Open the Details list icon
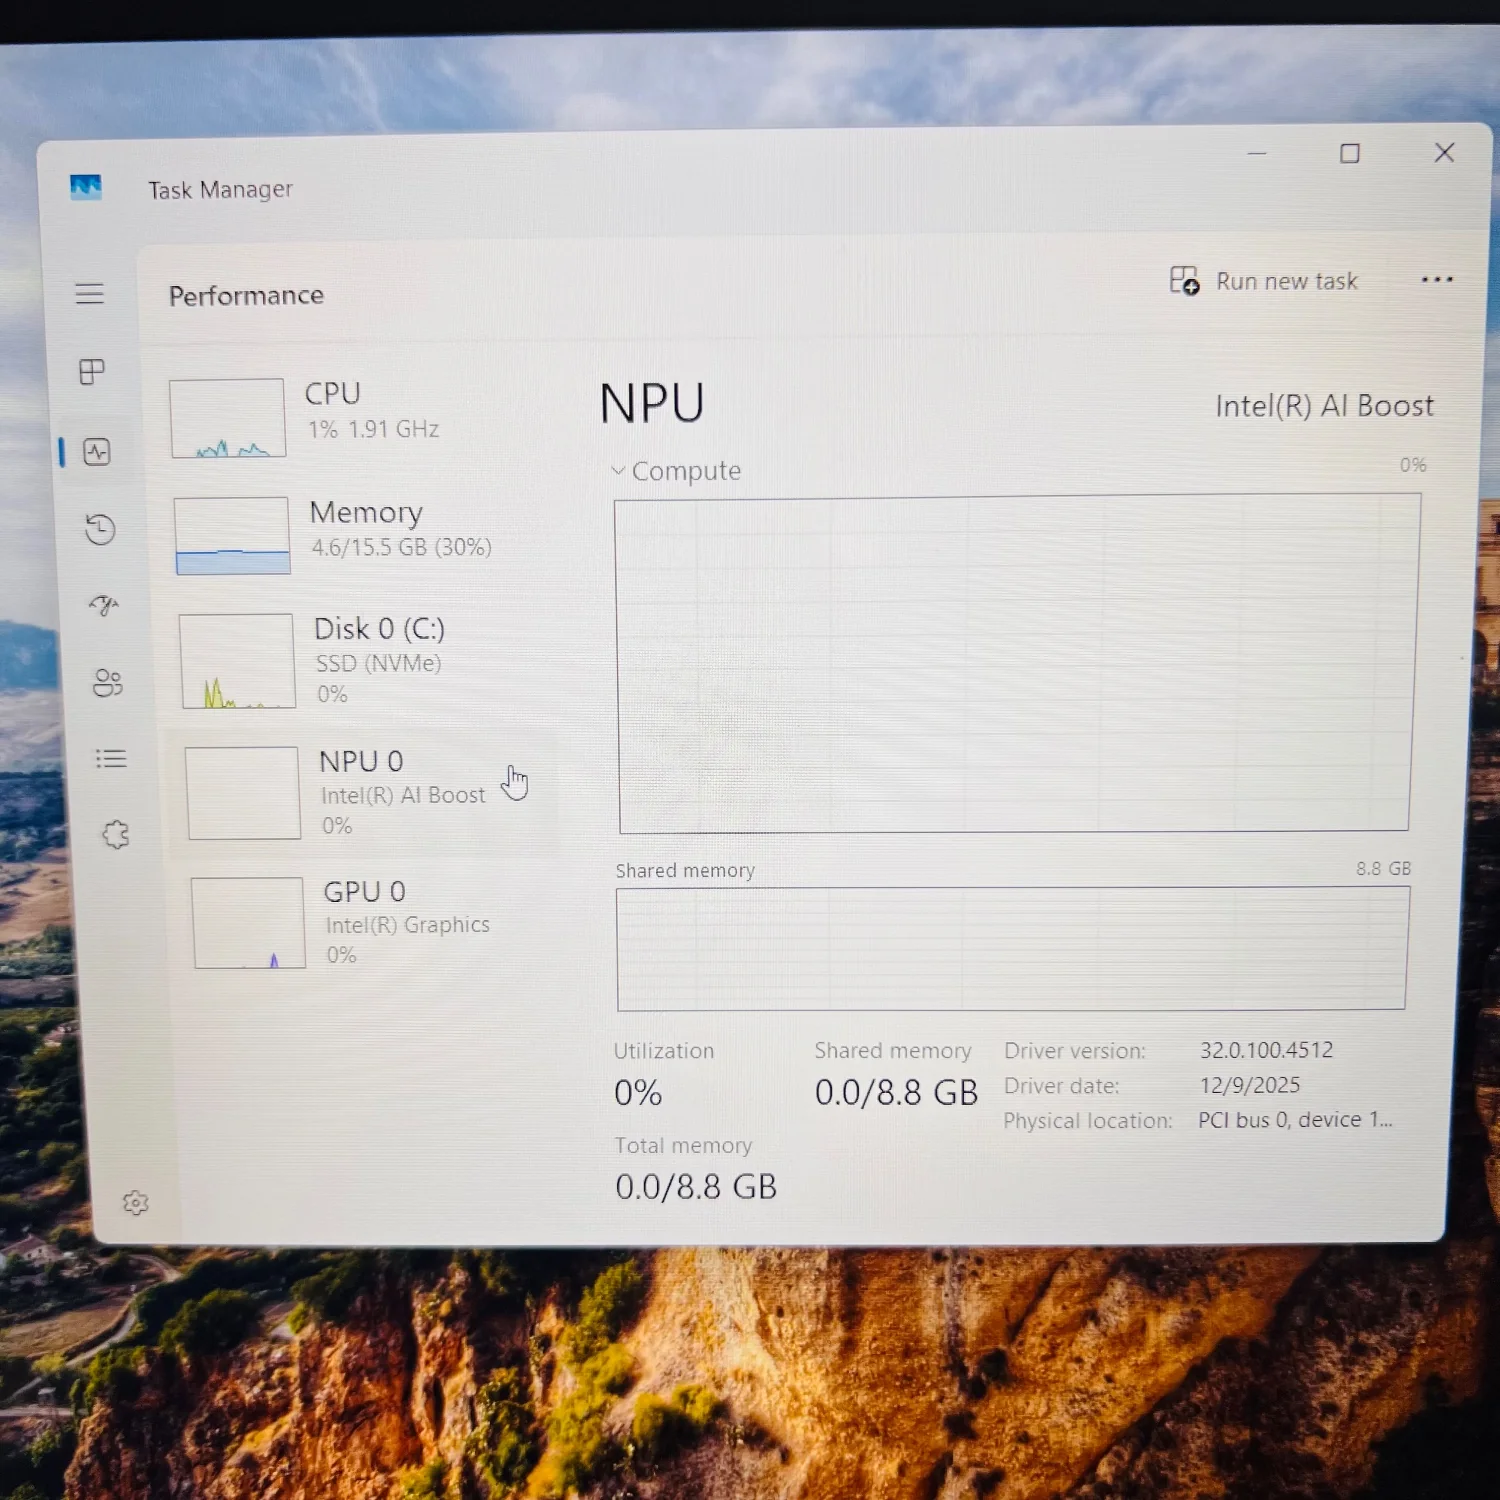Viewport: 1500px width, 1500px height. [111, 759]
